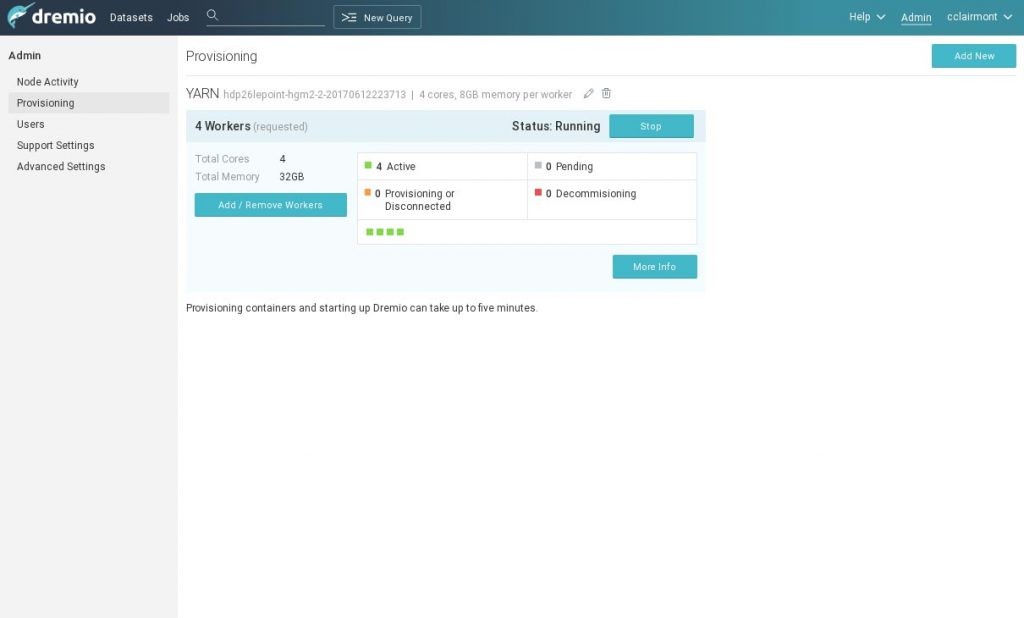Screen dimensions: 1024x618
Task: Click the Add New provisioning button
Action: 973,56
